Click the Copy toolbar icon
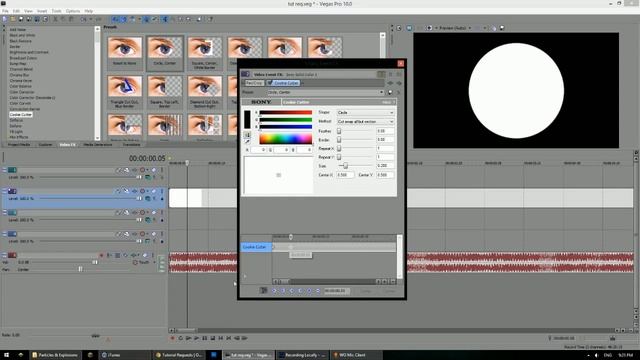Viewport: 640px width, 360px height. (63, 19)
